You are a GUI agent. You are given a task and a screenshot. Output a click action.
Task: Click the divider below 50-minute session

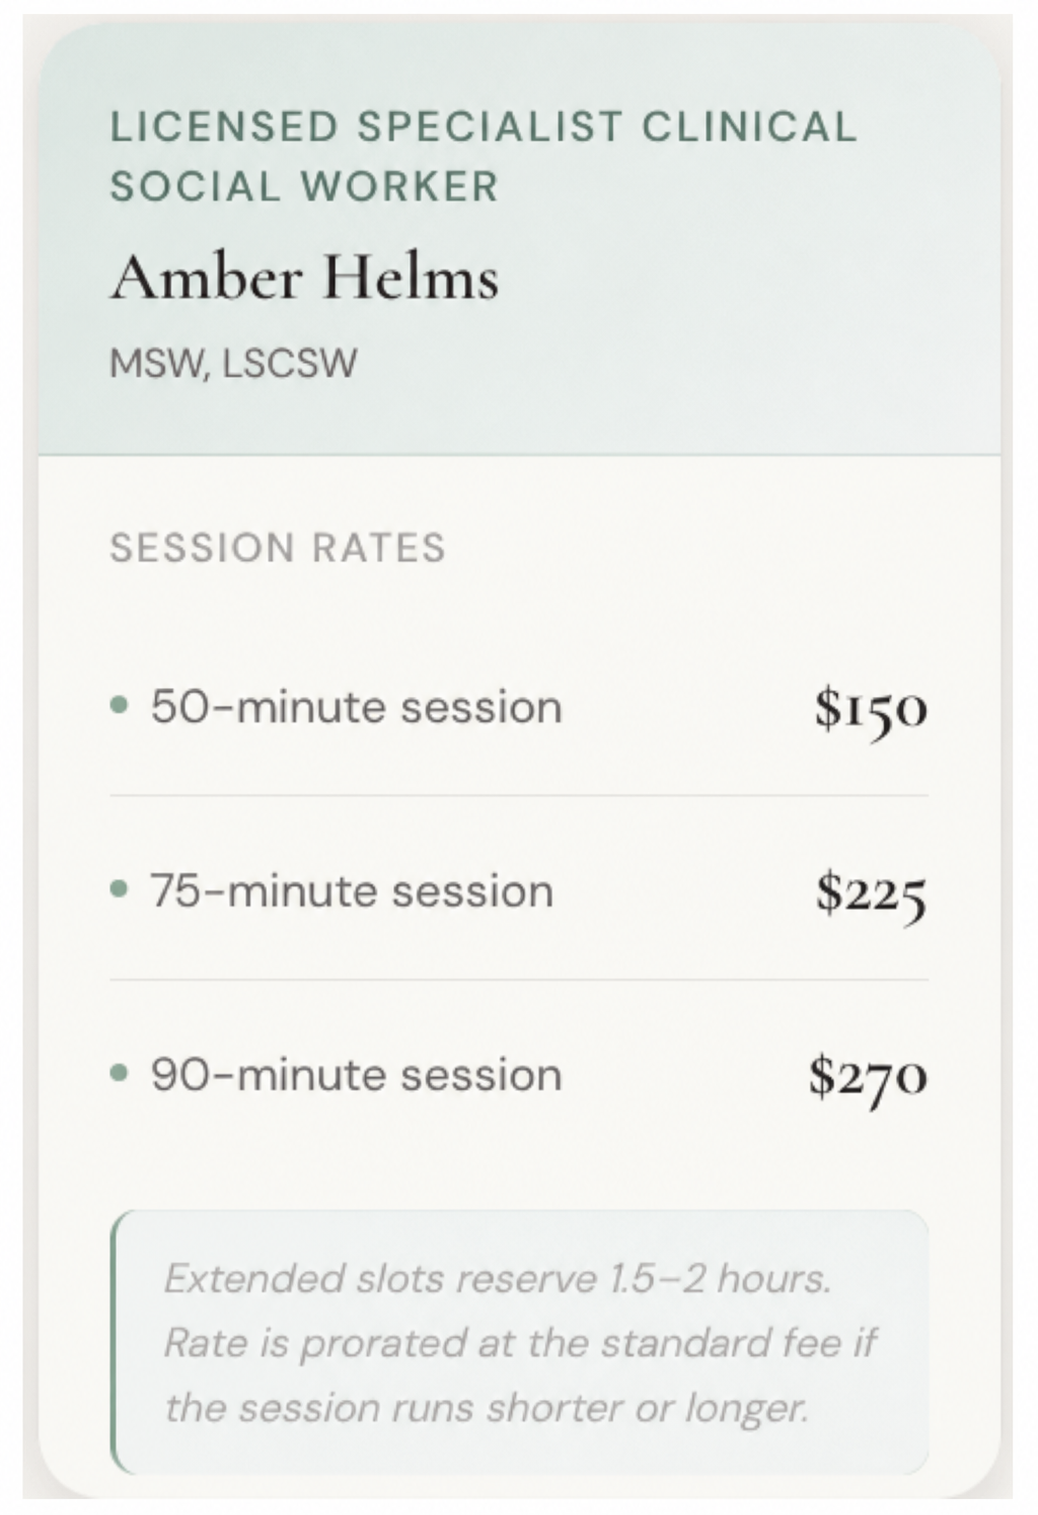point(519,796)
